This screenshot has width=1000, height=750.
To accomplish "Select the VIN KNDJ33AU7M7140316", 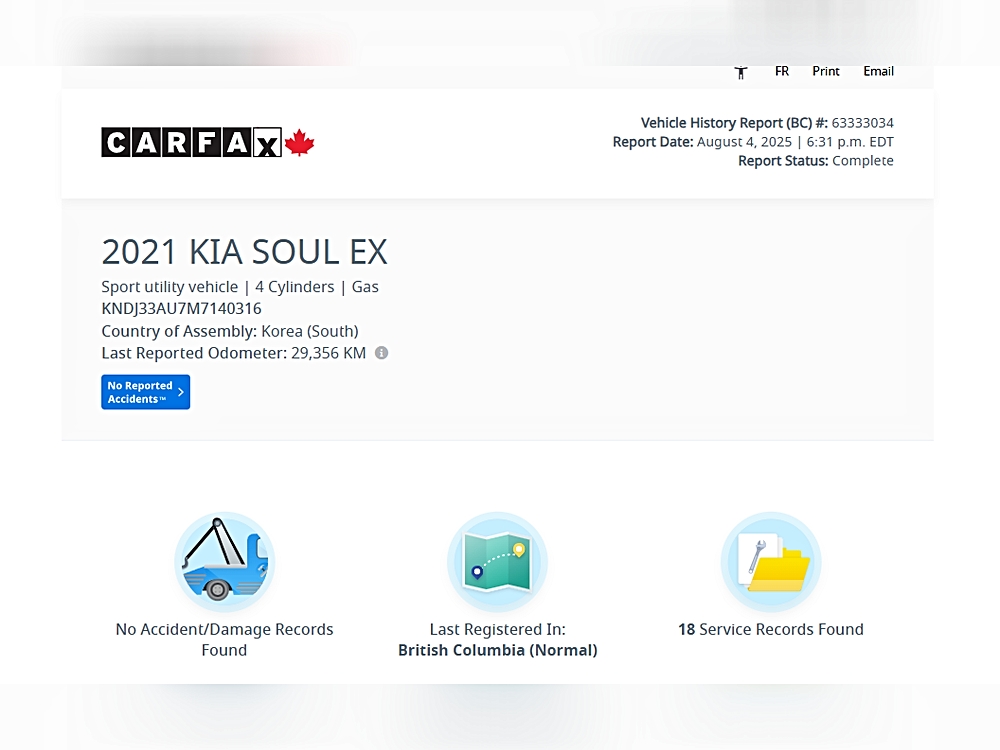I will point(181,309).
